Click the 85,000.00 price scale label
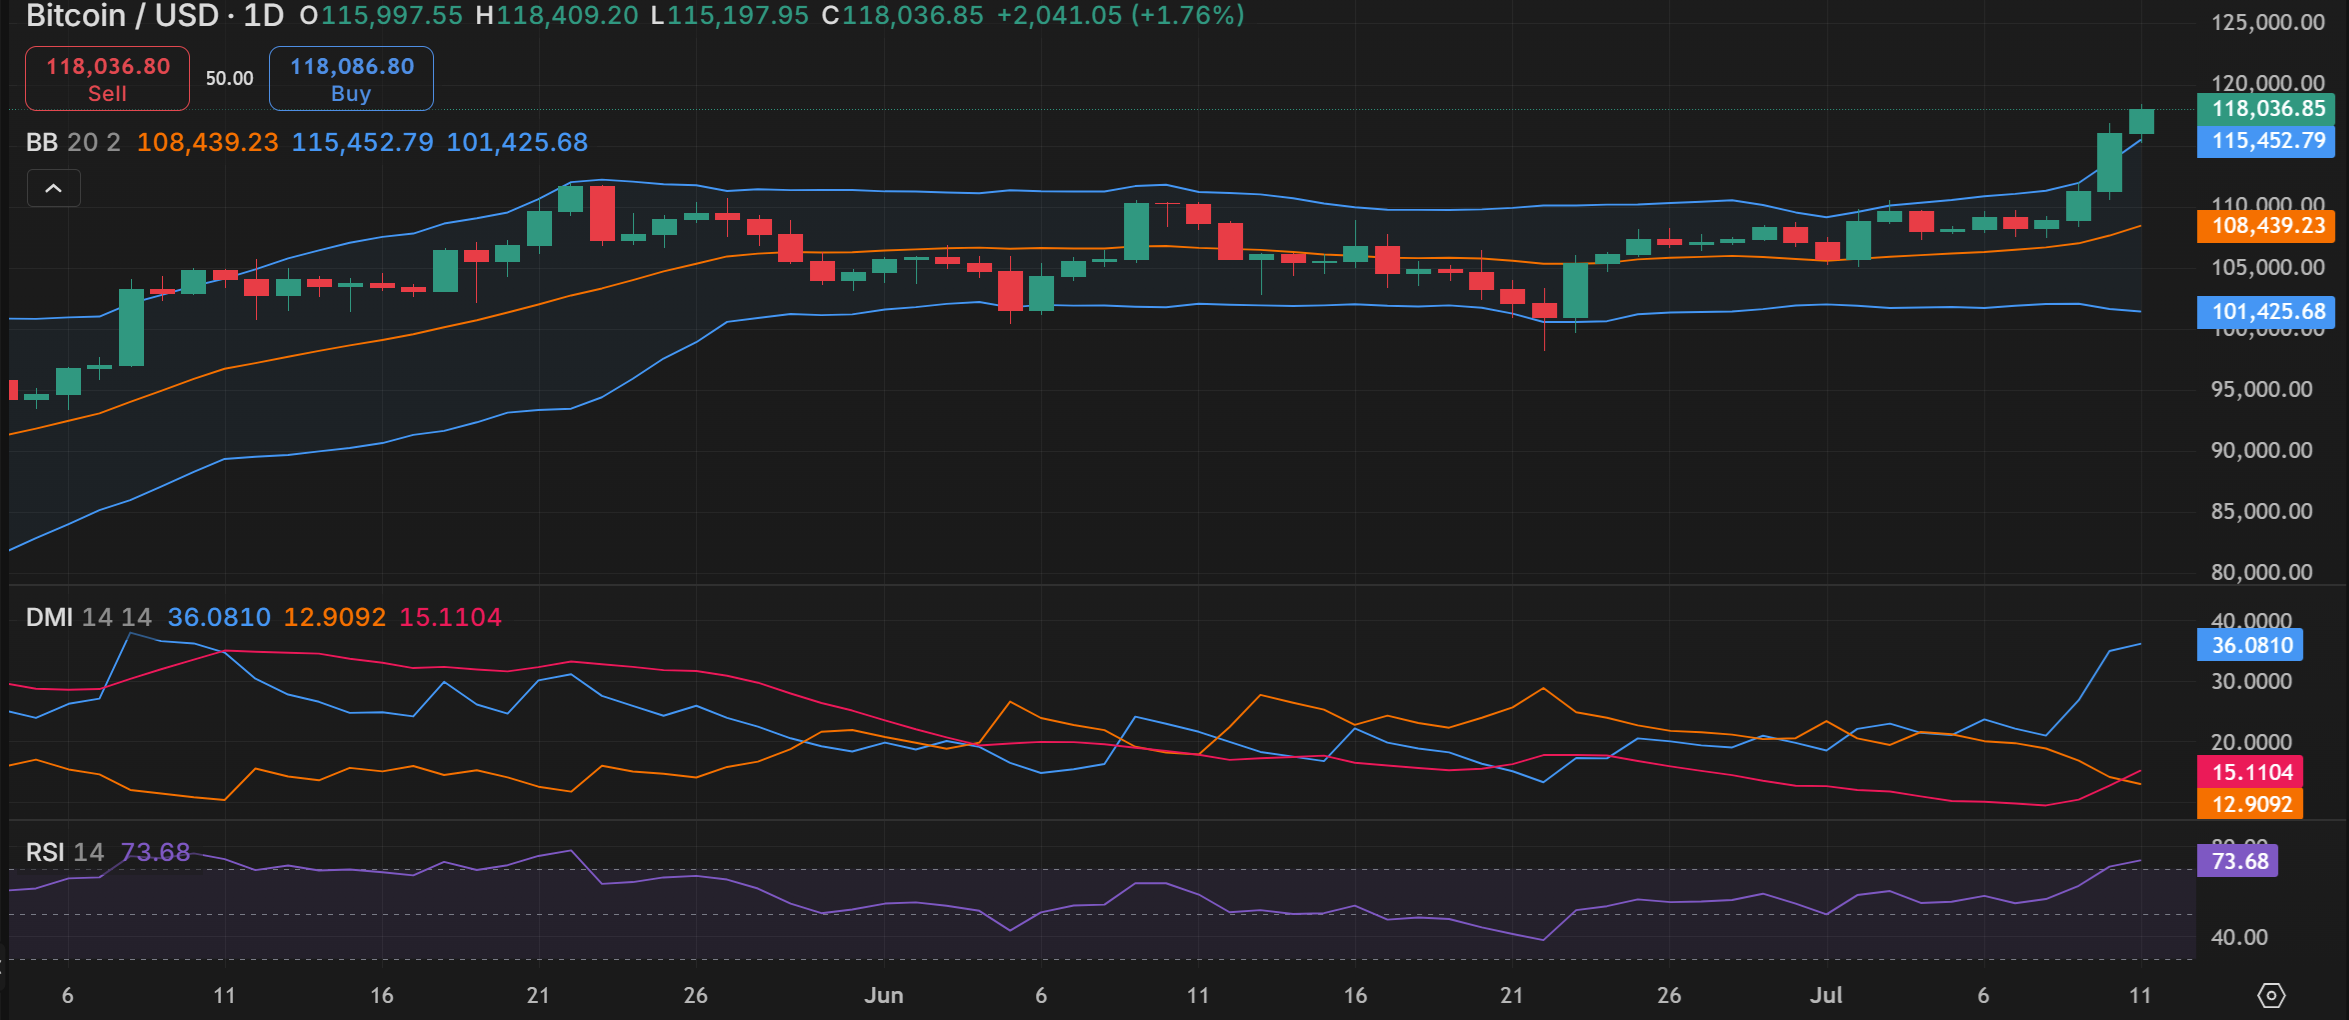 tap(2262, 511)
